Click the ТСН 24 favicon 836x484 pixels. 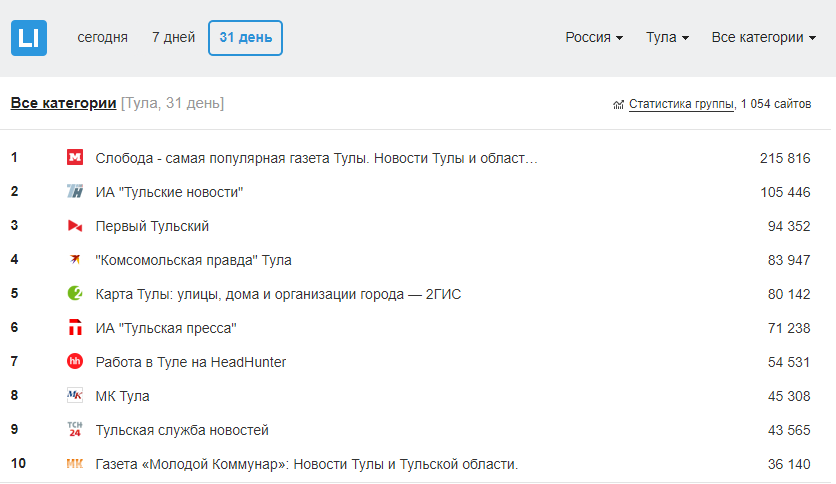tap(75, 429)
